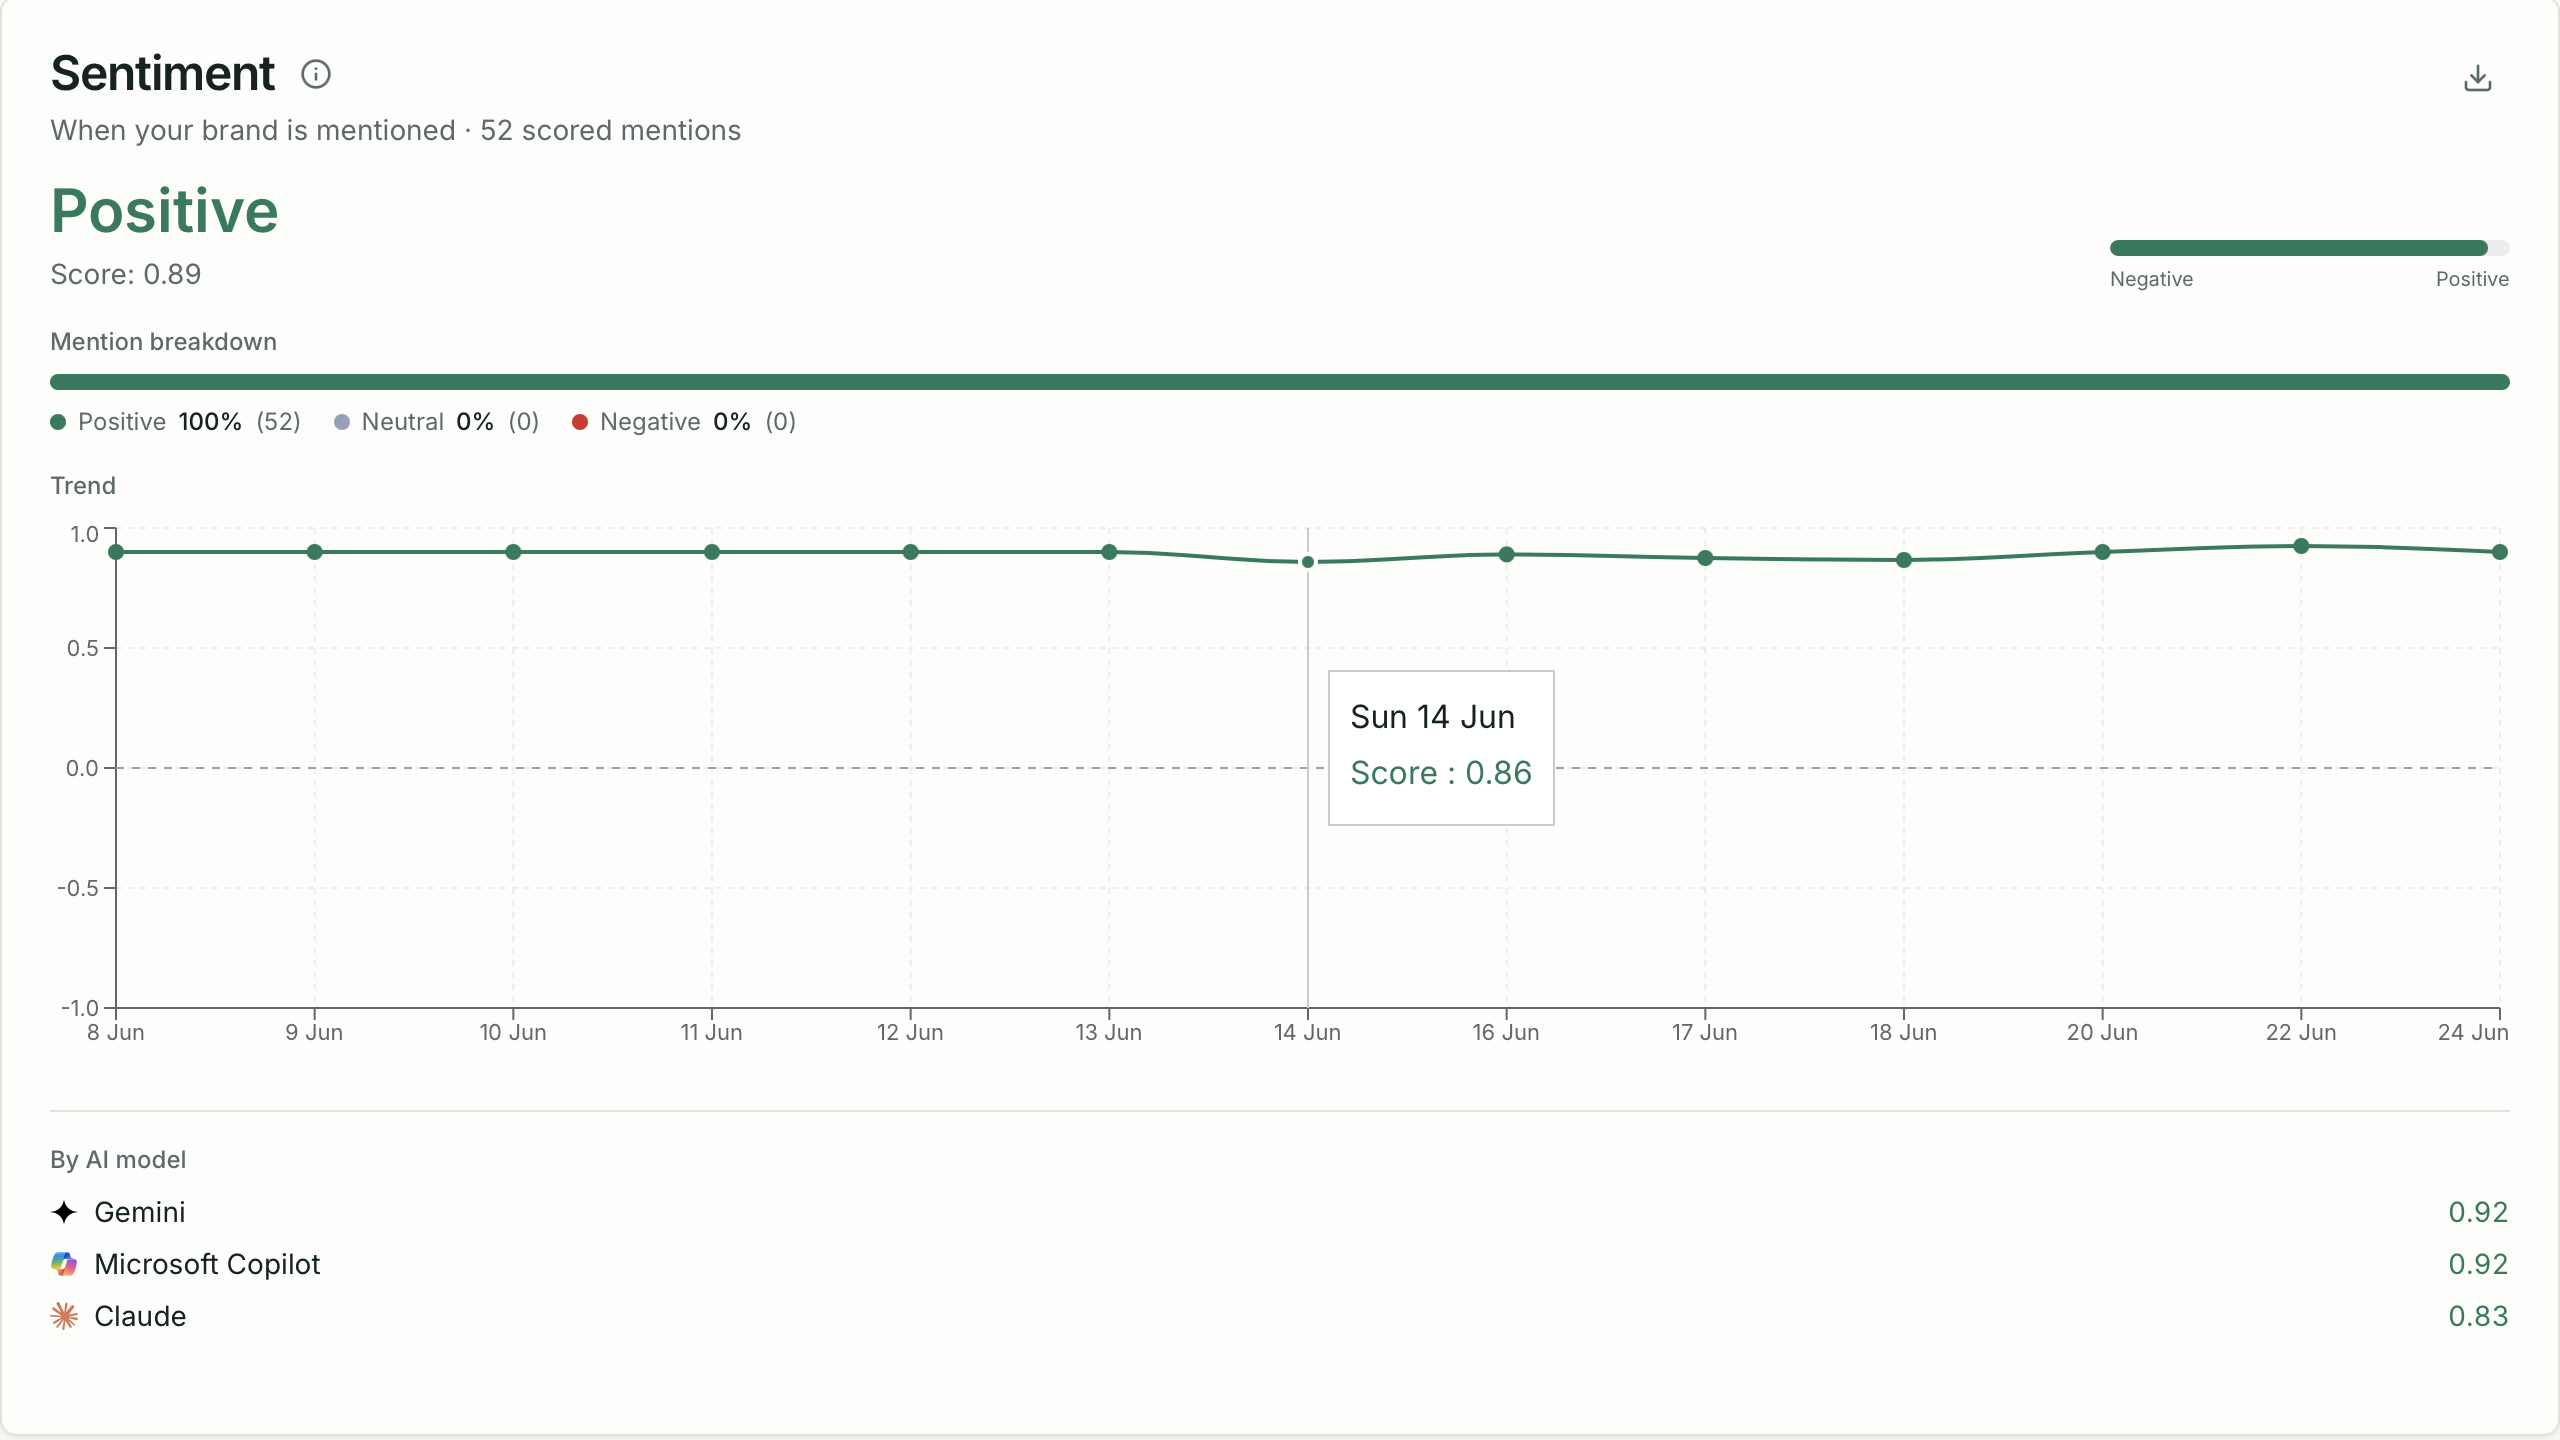
Task: Select the 22 Jun trend data point
Action: pyautogui.click(x=2301, y=546)
